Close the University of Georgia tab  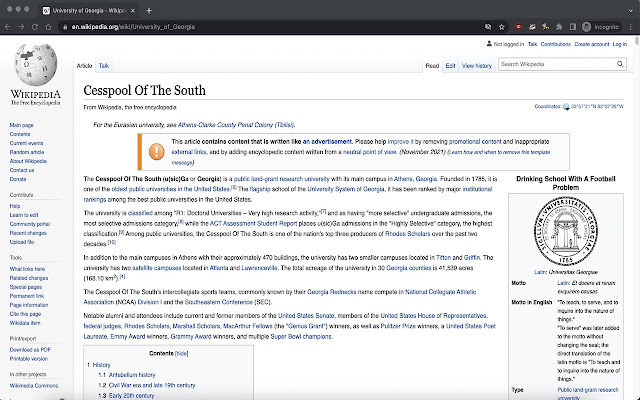click(132, 11)
